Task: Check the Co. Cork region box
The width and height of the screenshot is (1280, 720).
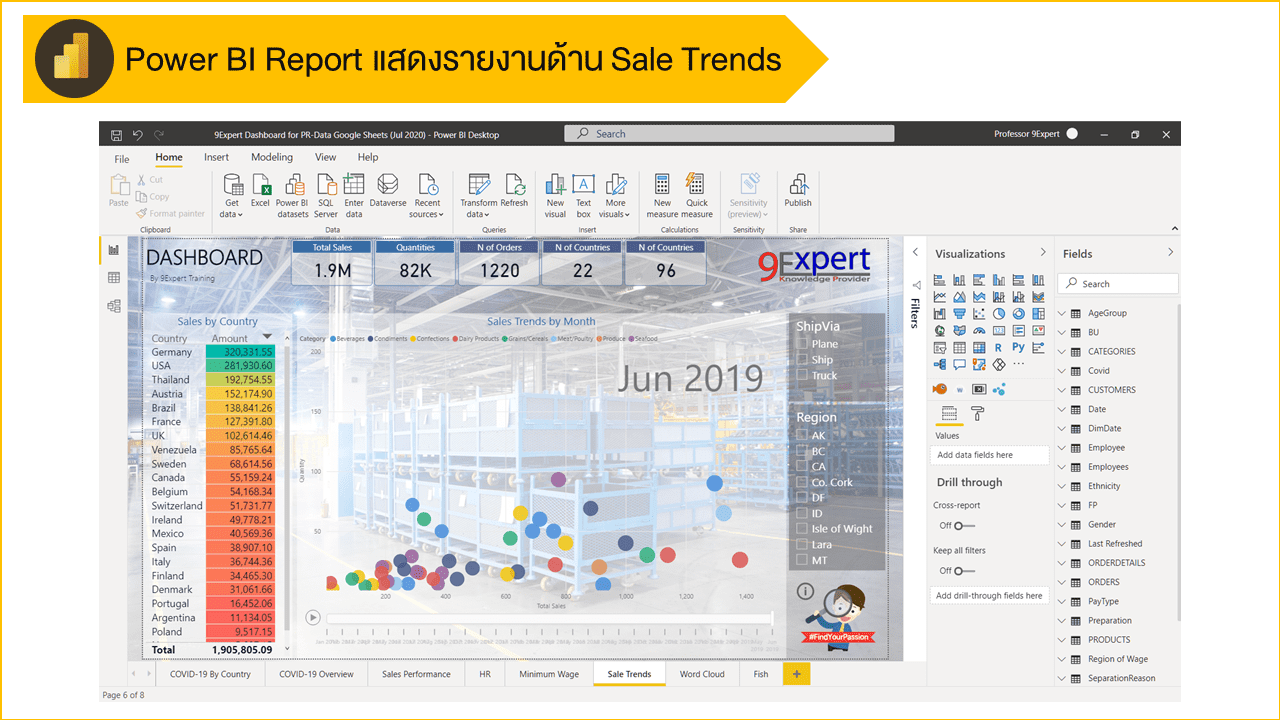Action: 802,482
